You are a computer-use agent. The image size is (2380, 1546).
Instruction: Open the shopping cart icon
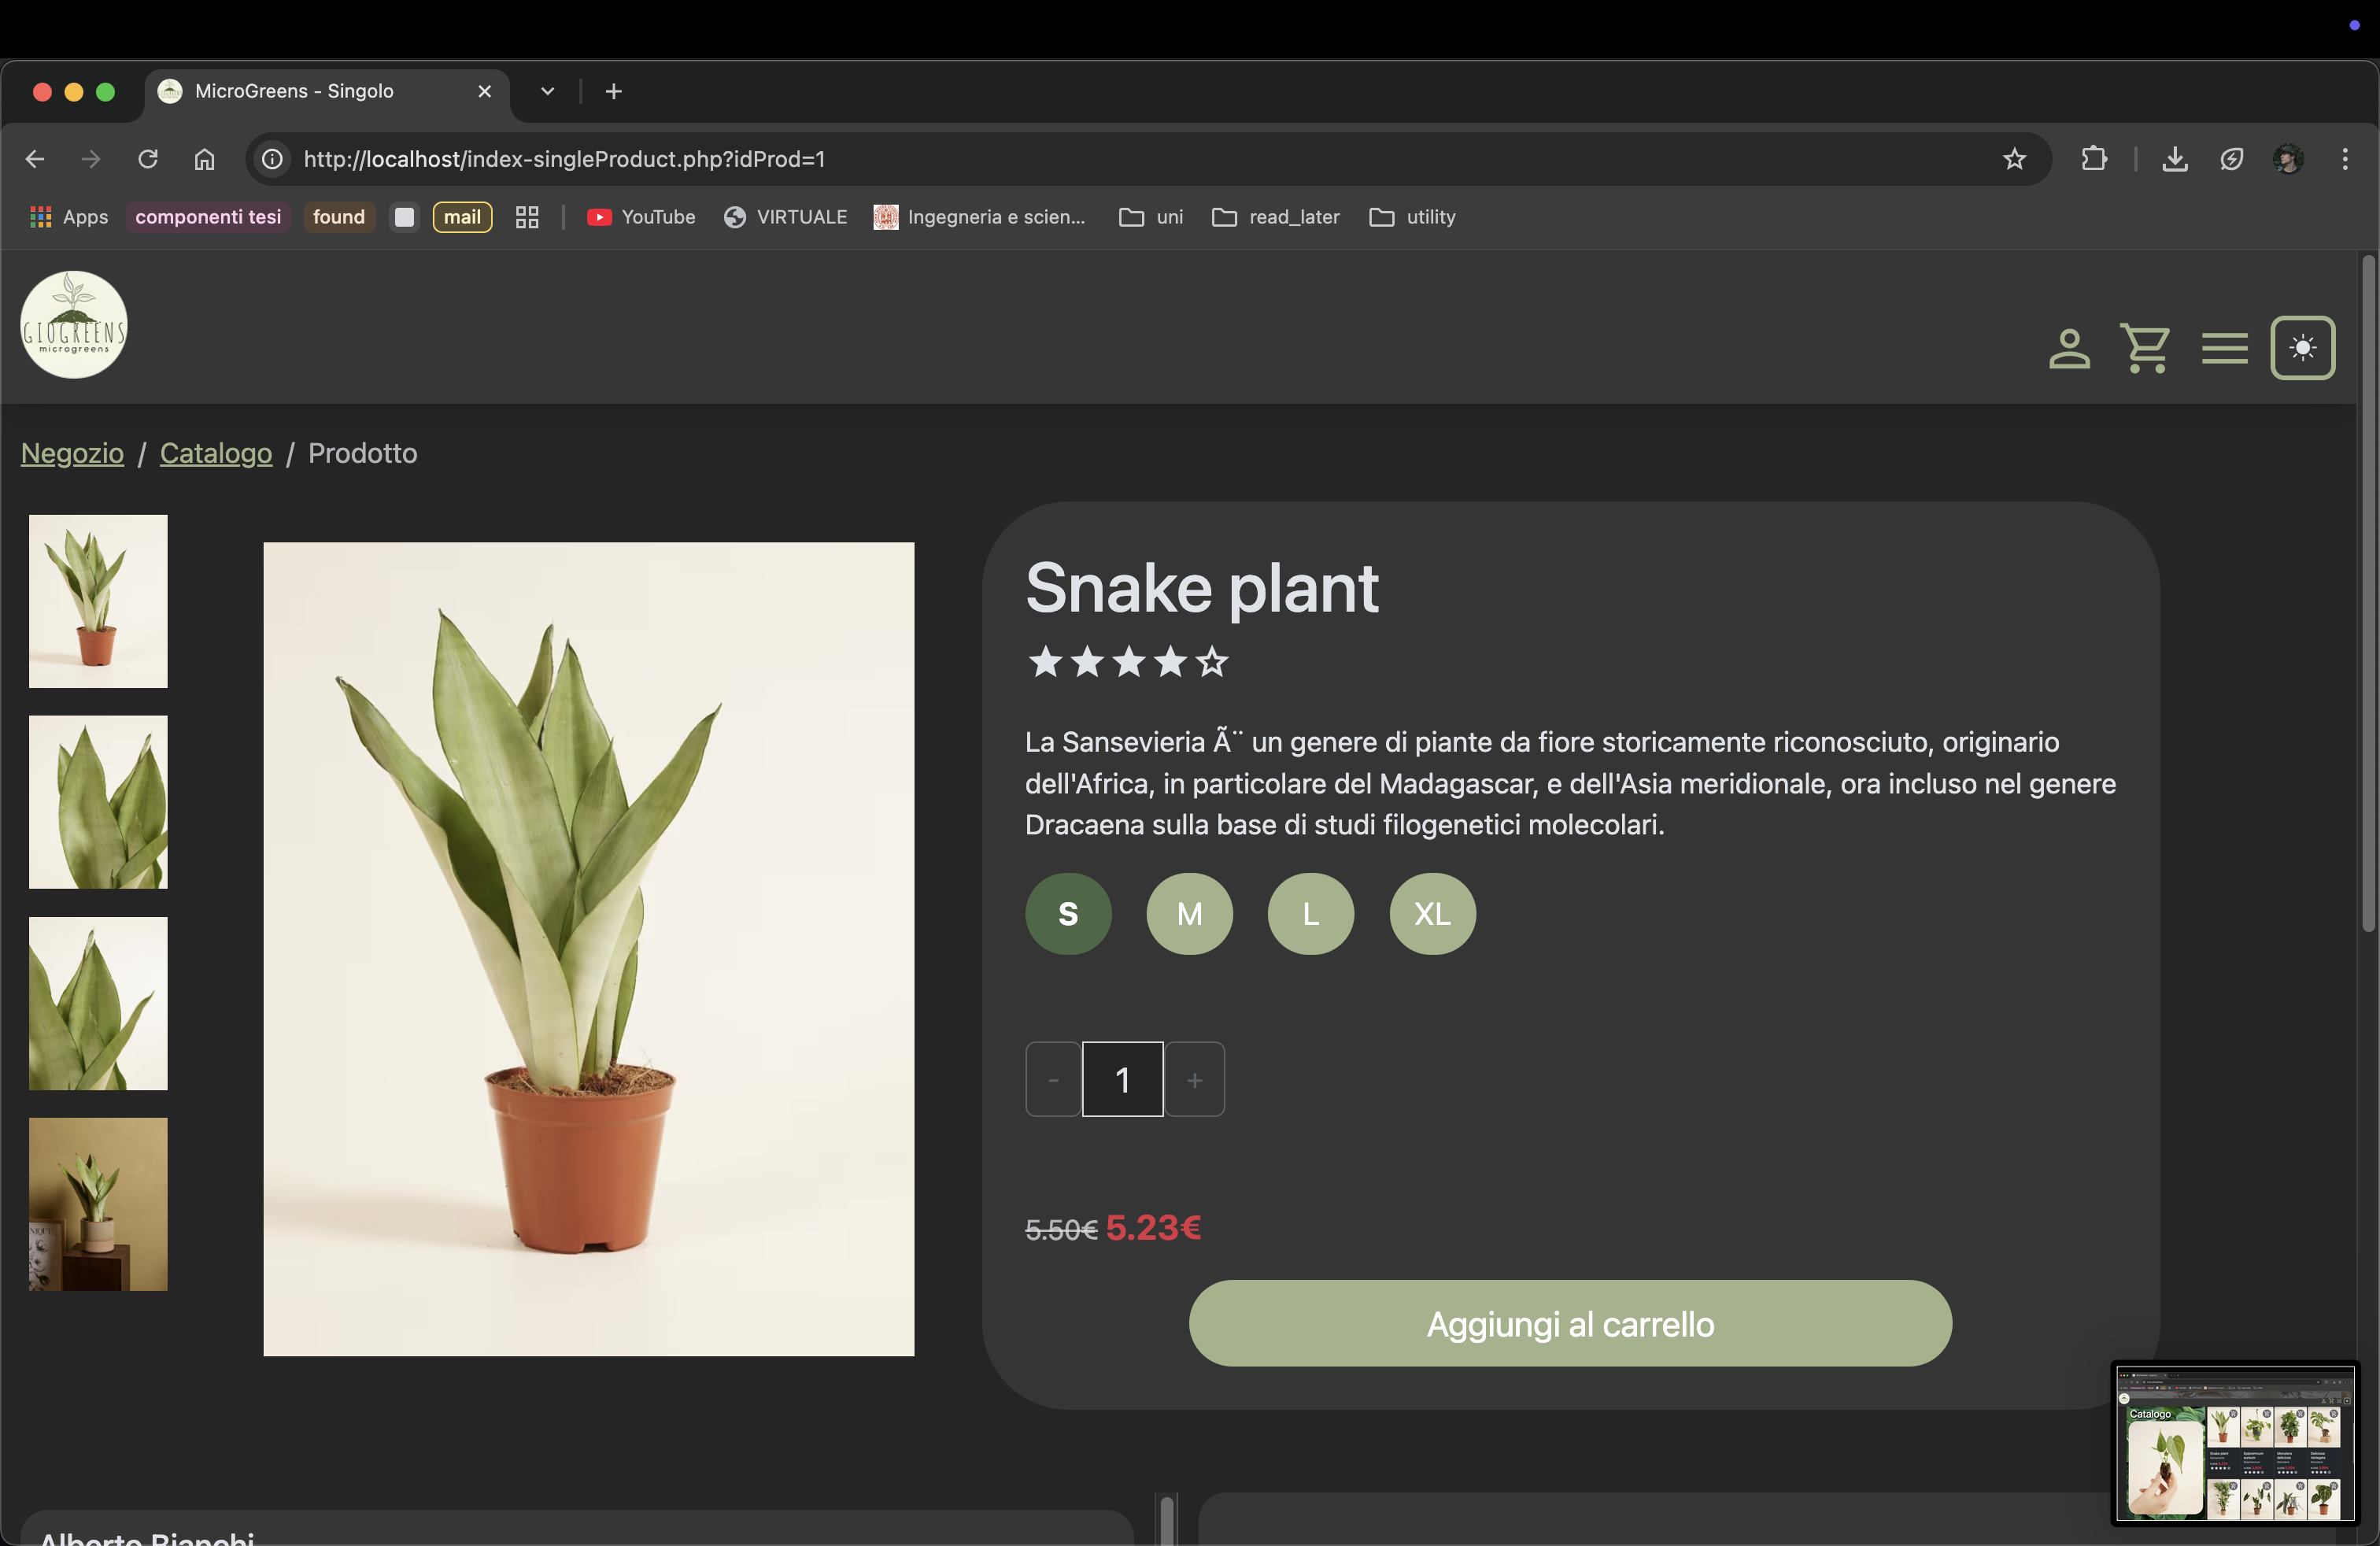pos(2145,349)
